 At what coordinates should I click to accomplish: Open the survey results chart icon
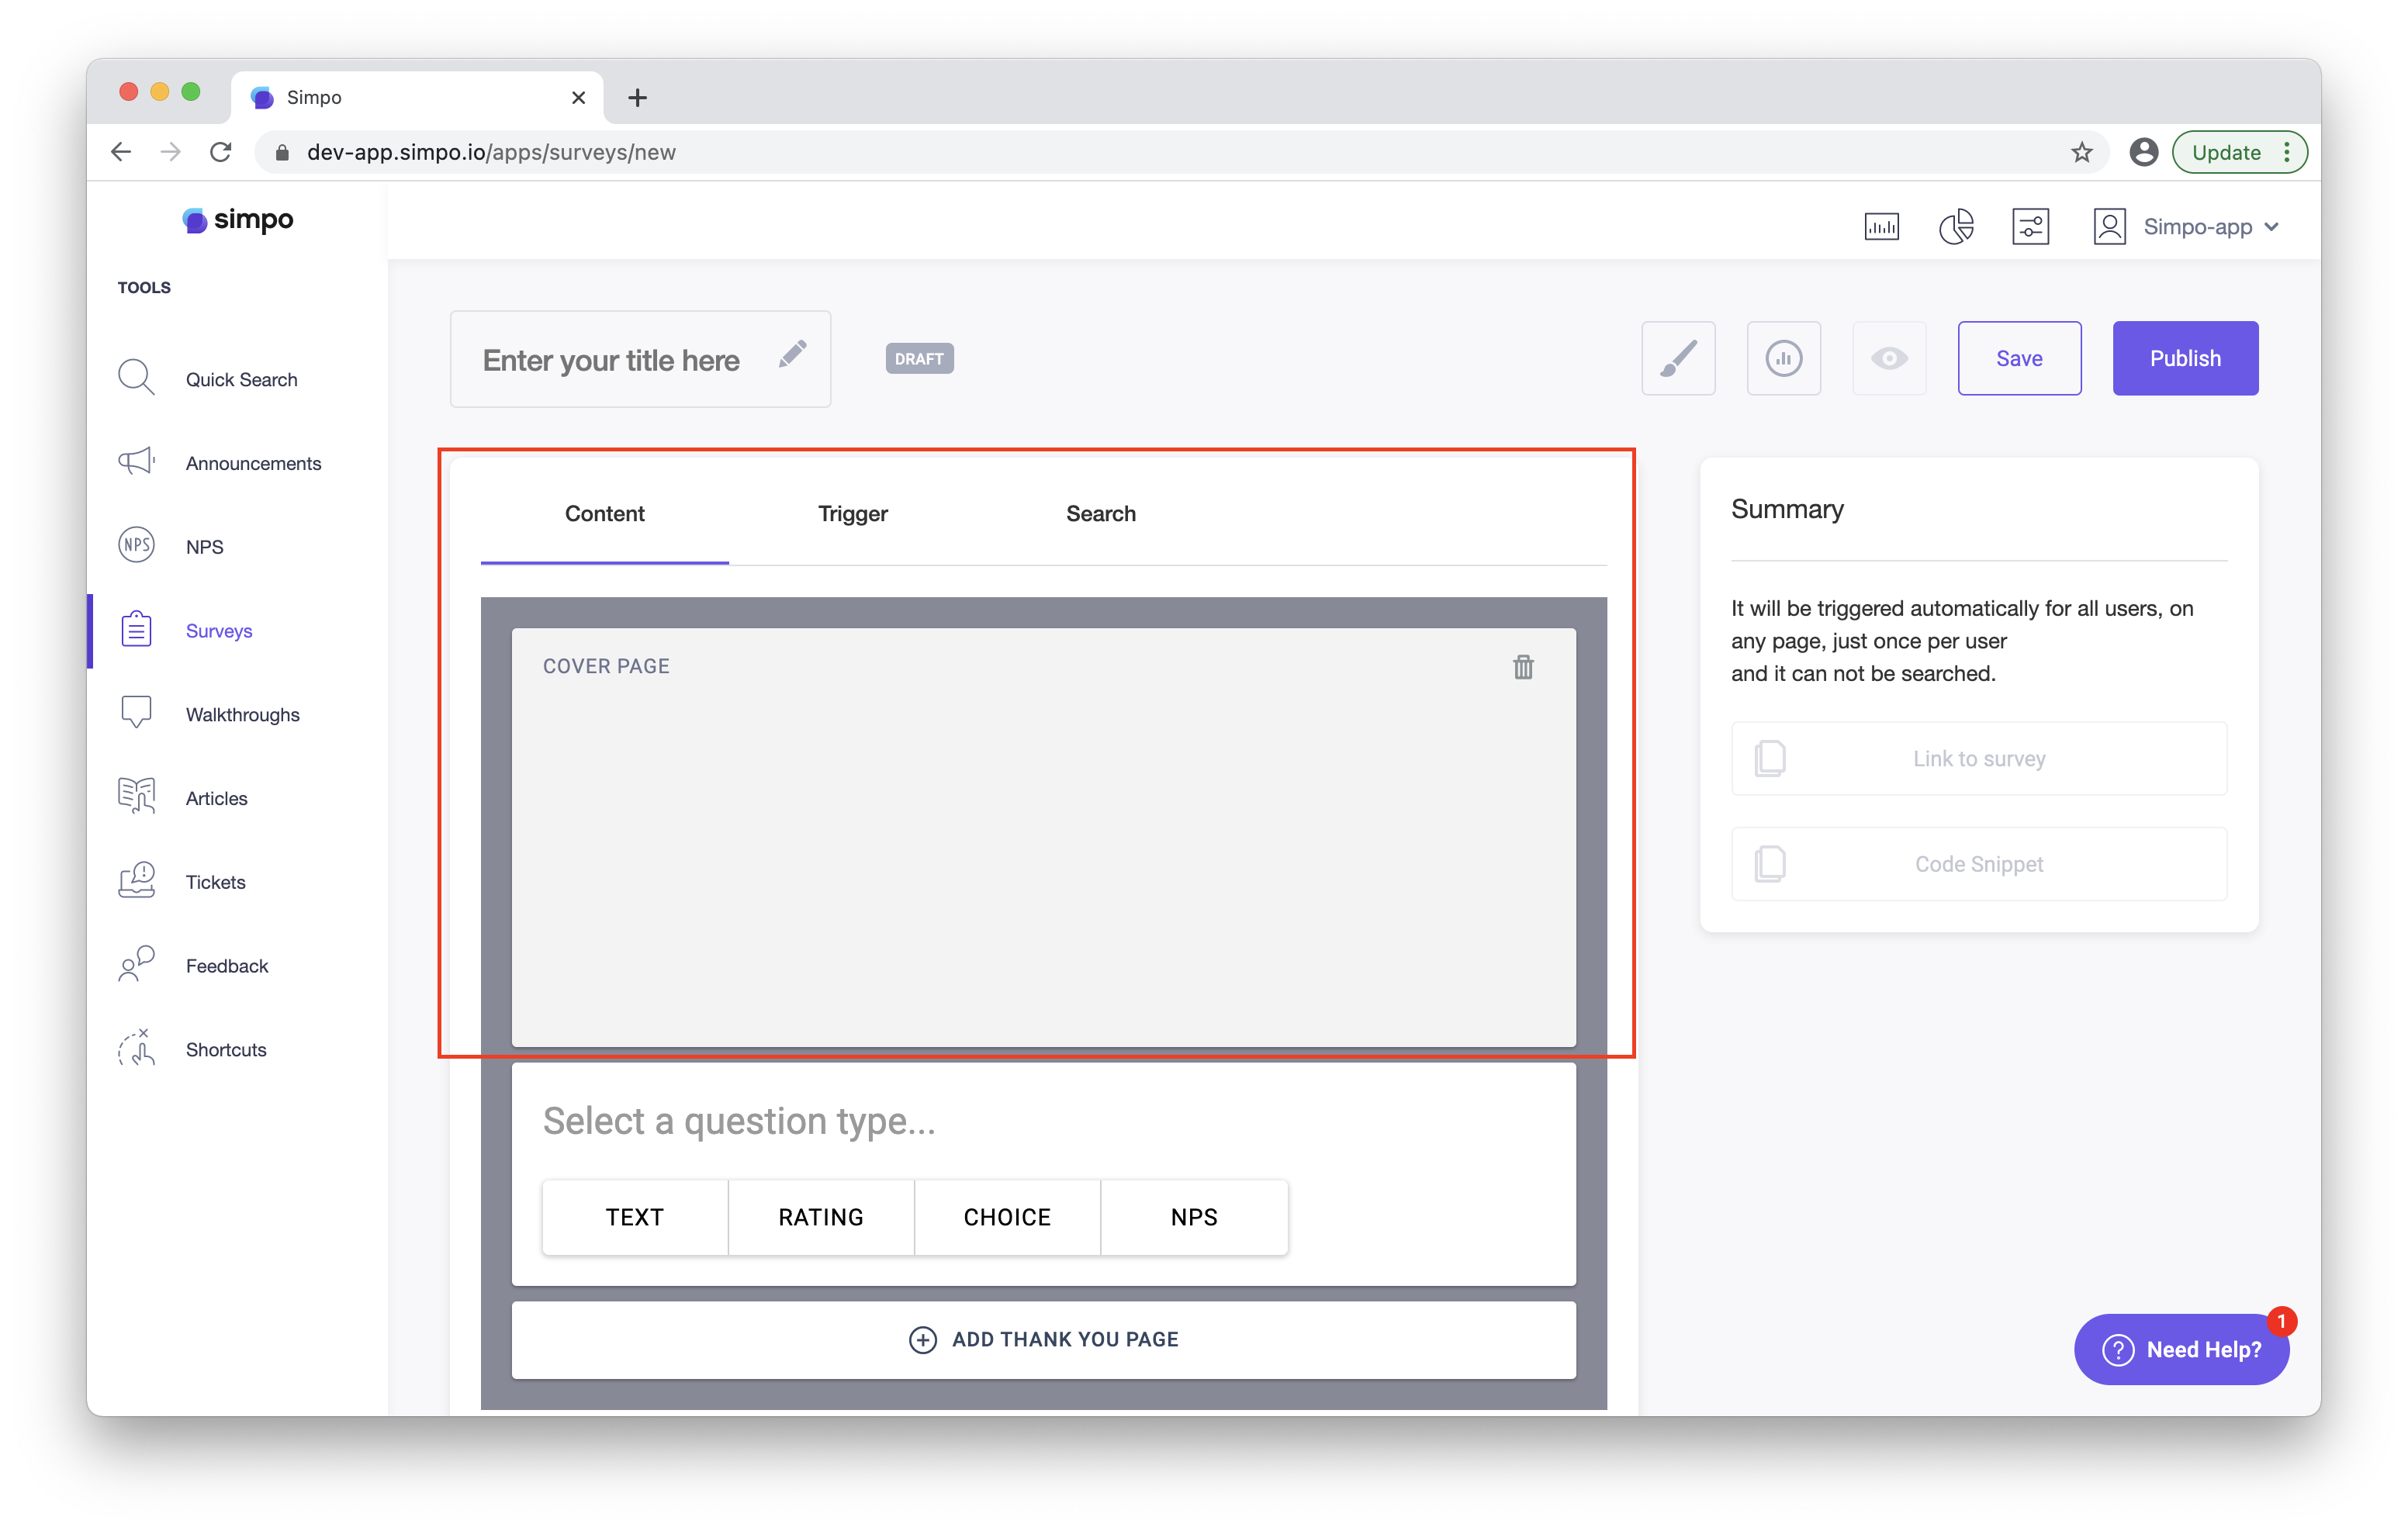[1783, 358]
